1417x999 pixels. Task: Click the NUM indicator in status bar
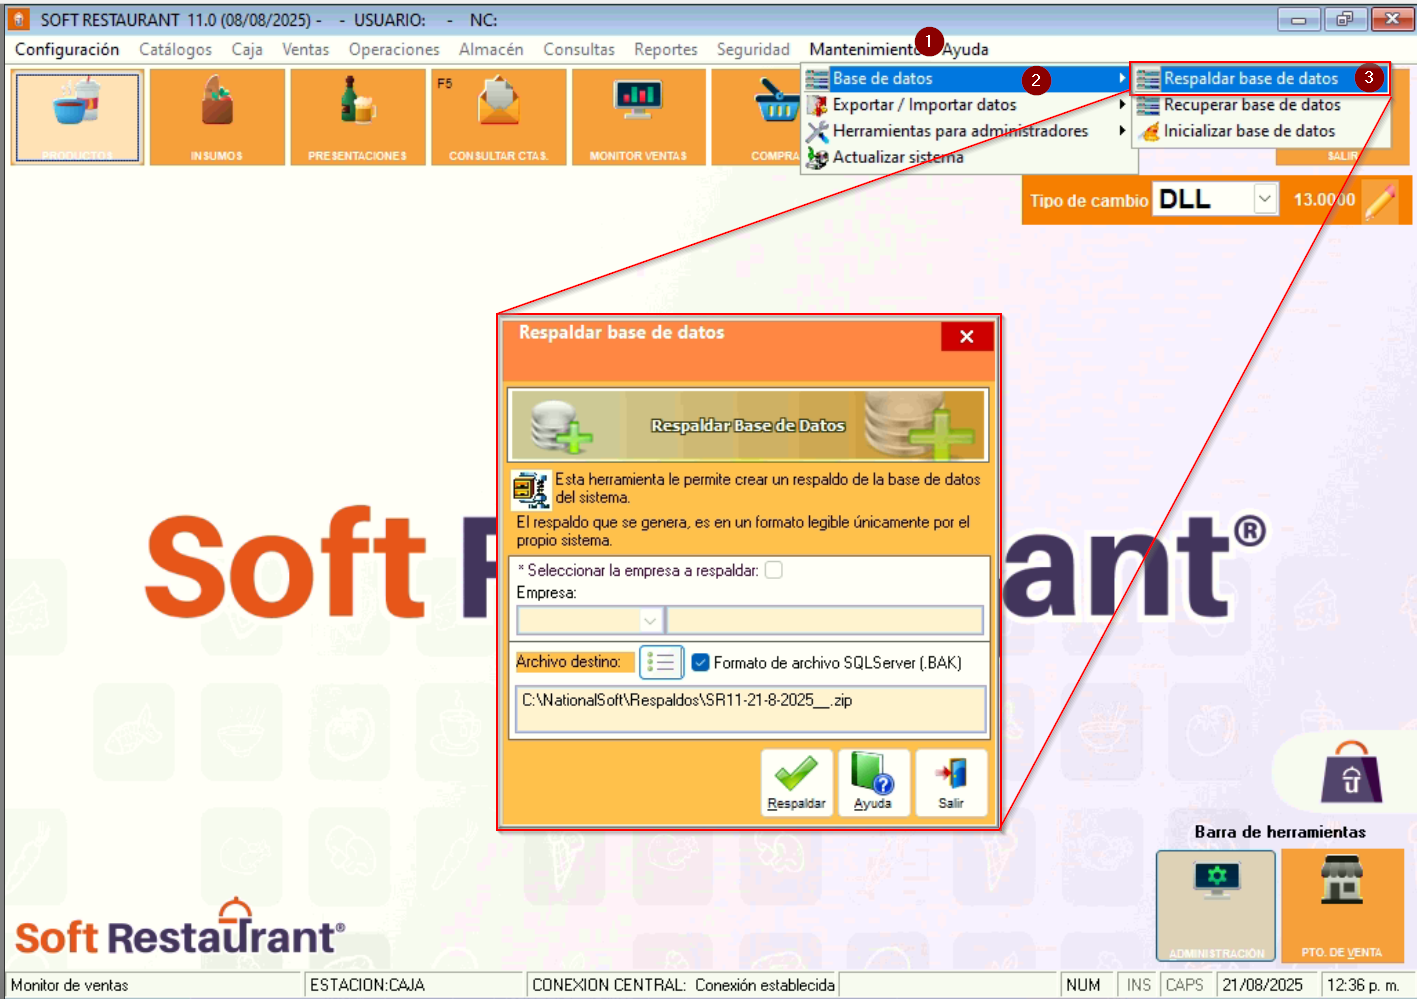coord(1083,985)
